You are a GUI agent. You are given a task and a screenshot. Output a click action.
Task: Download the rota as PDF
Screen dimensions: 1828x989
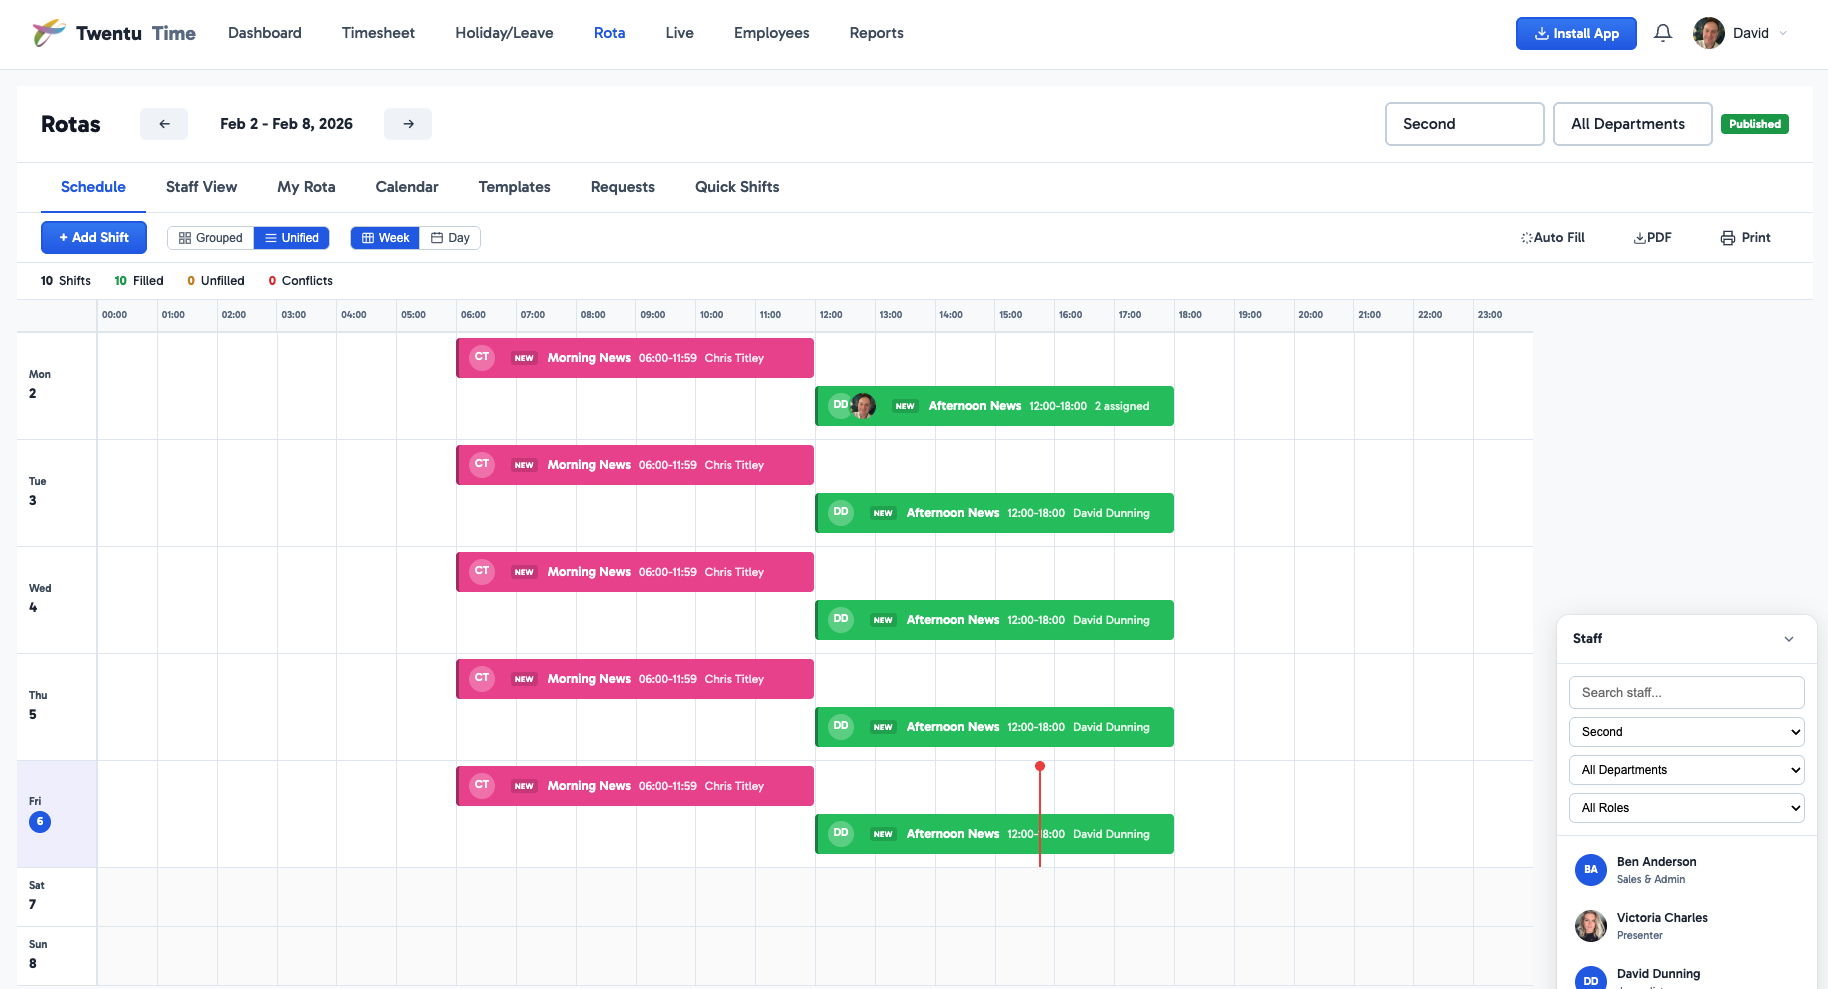1652,238
